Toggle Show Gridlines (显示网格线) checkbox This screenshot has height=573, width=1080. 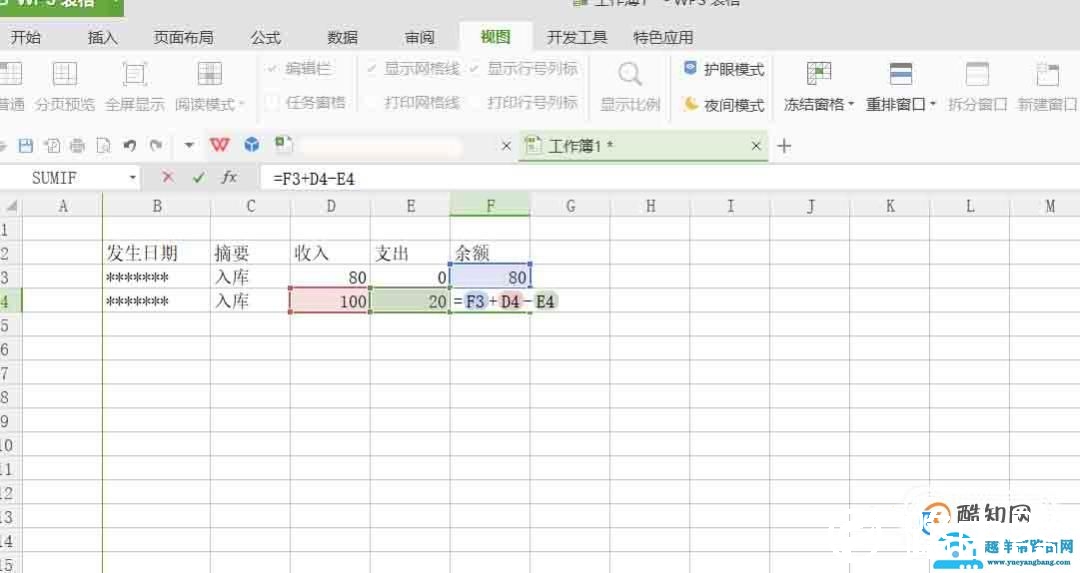[372, 68]
